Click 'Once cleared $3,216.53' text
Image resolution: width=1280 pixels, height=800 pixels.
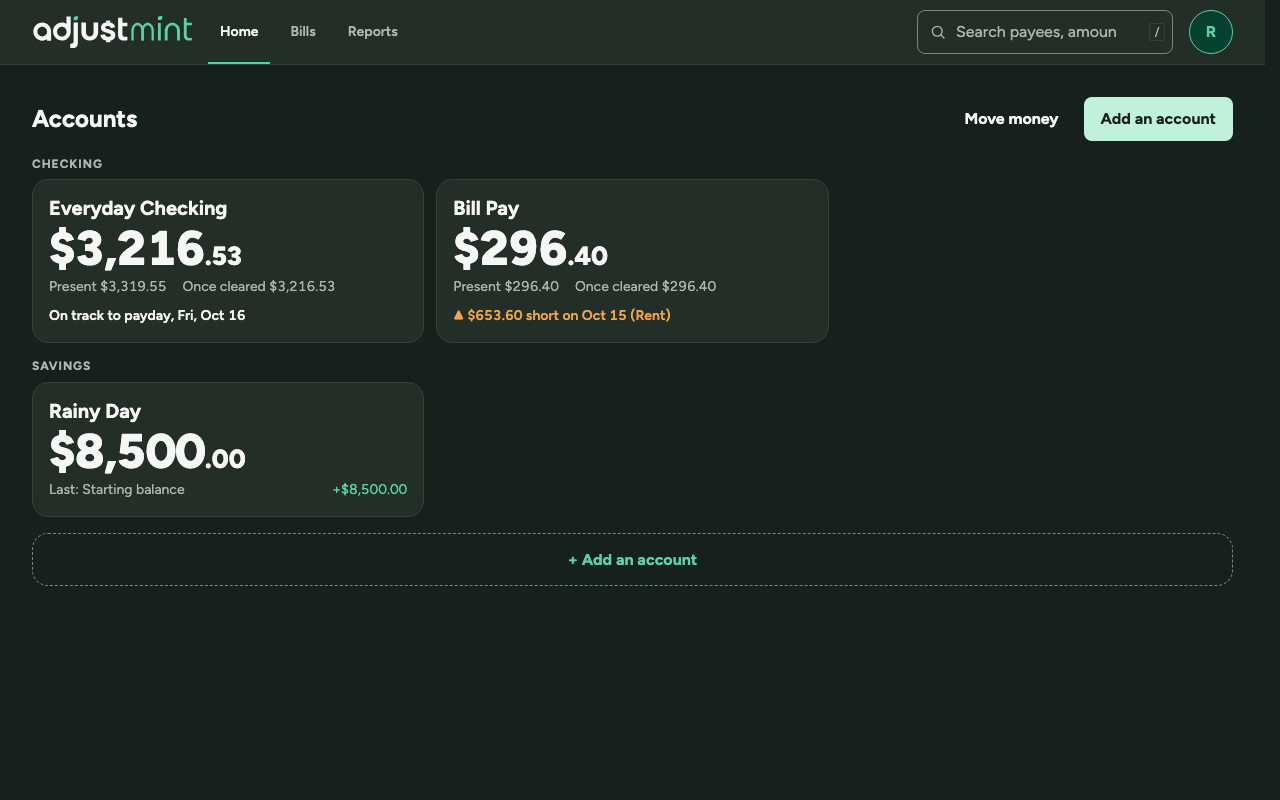259,286
